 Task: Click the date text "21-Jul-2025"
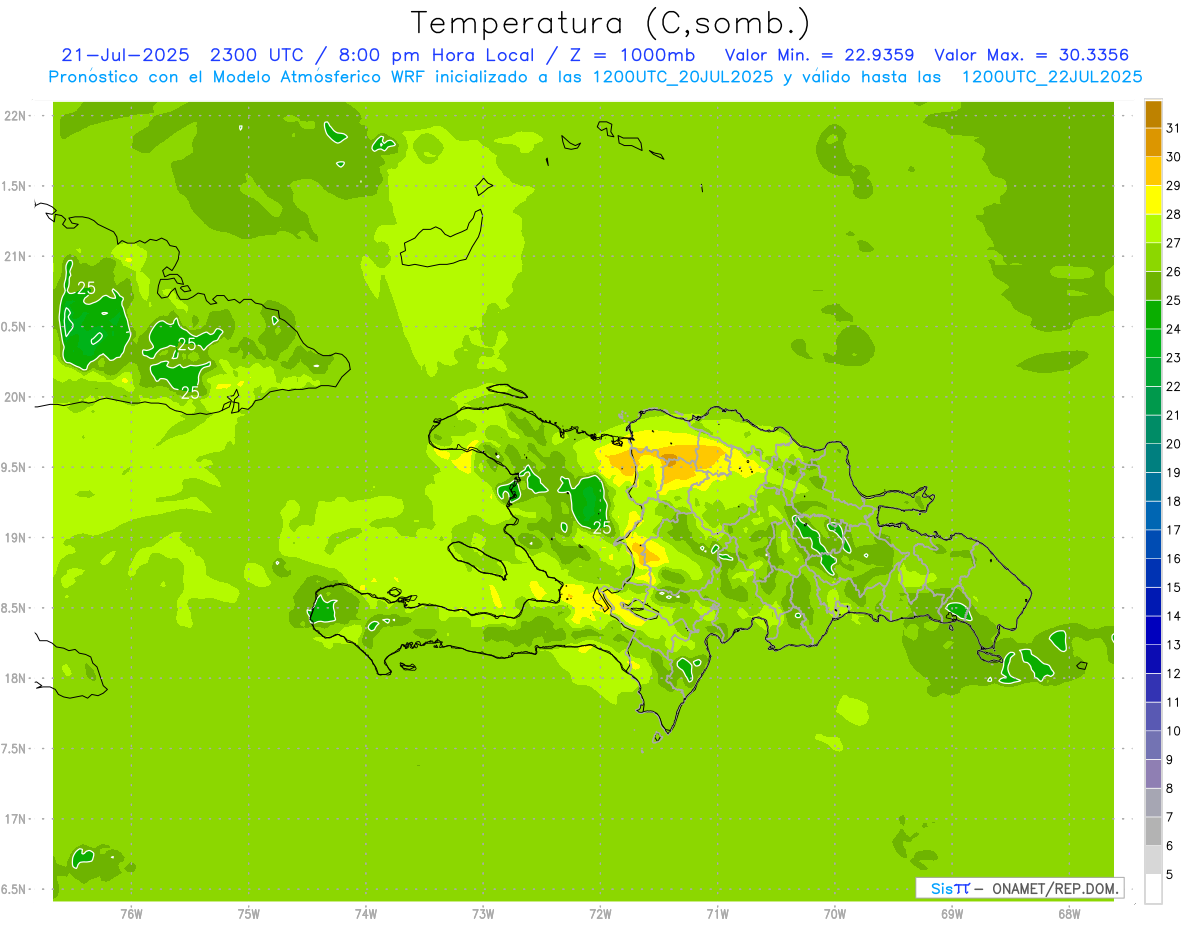[125, 55]
